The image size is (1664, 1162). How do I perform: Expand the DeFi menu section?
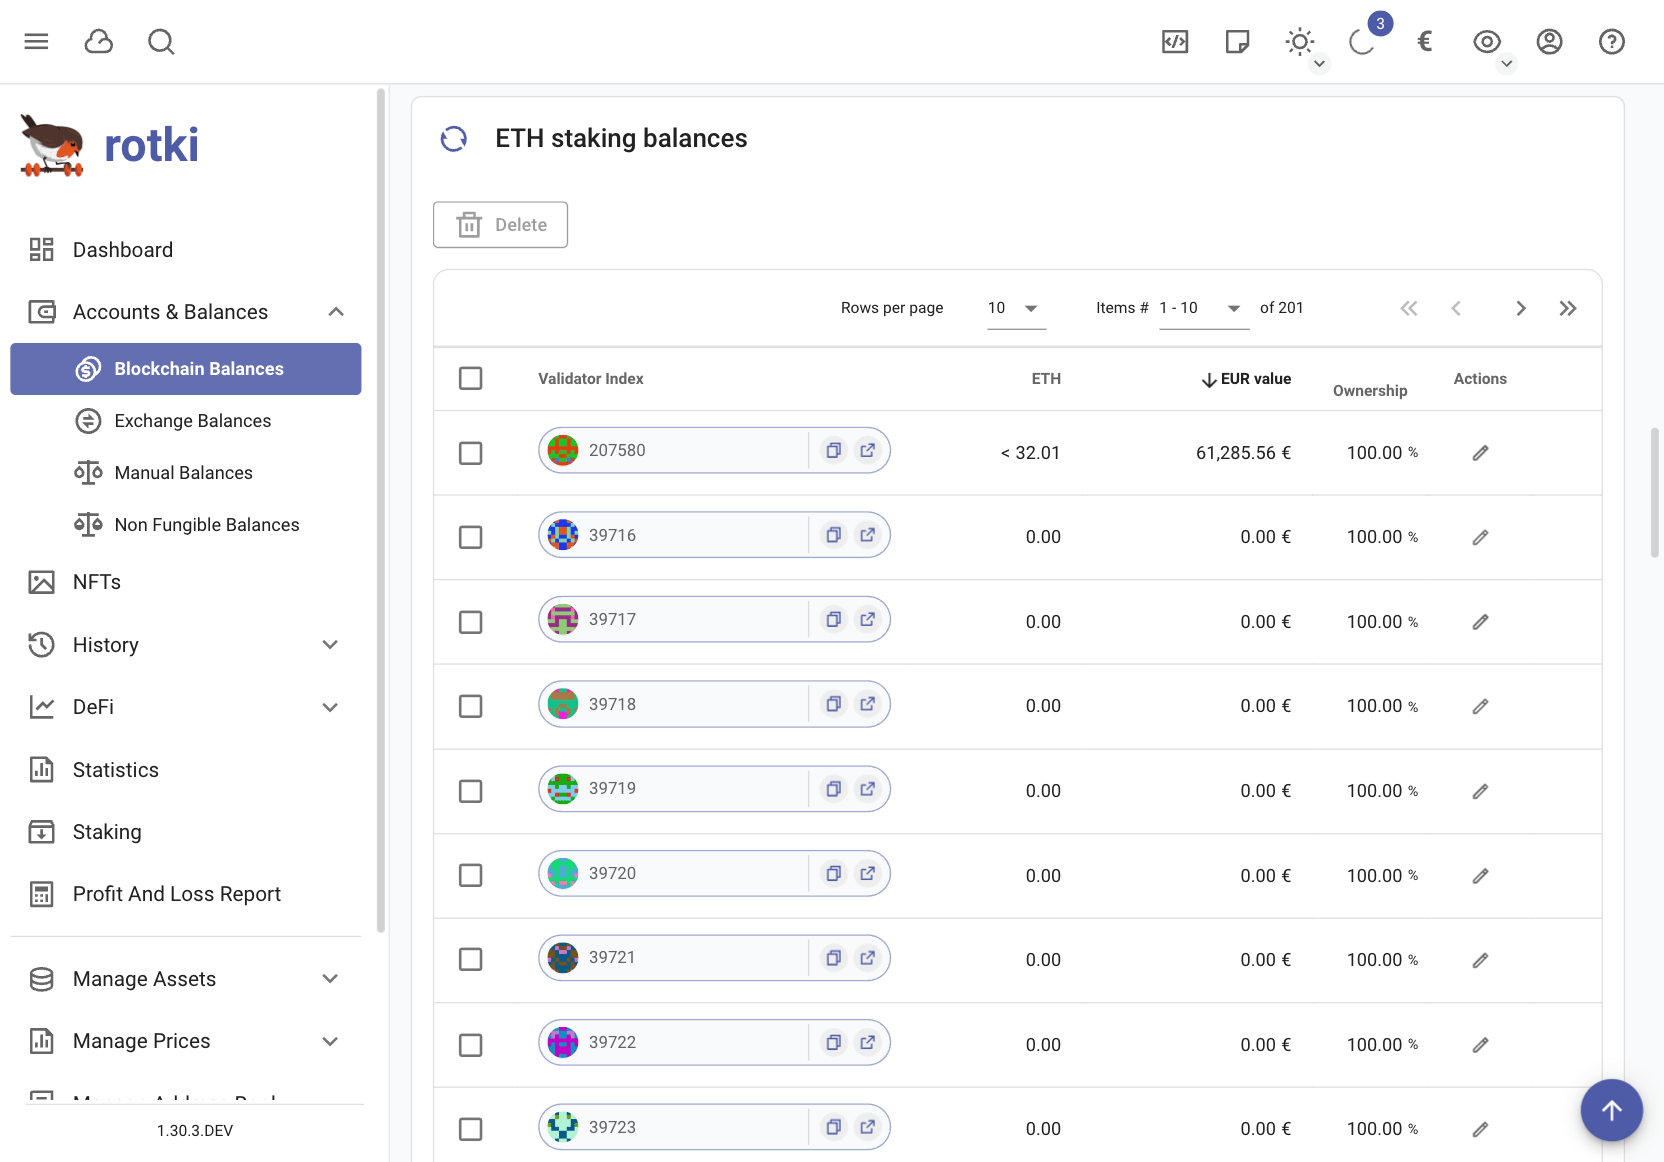(x=330, y=707)
